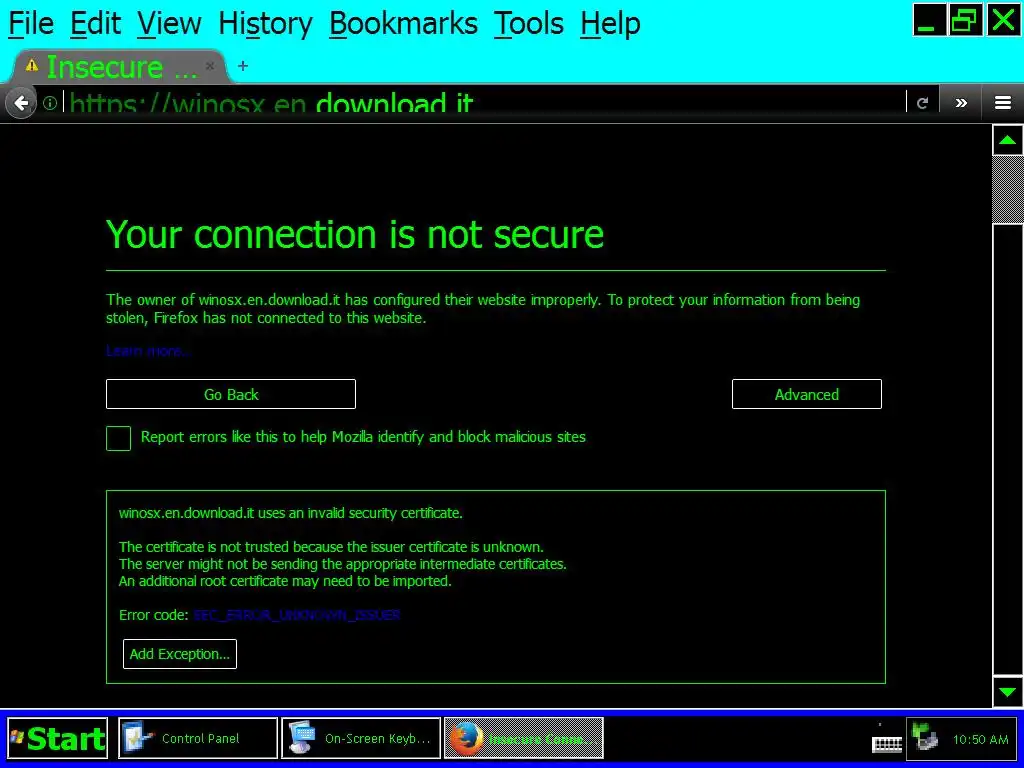
Task: Click the scrollbar down arrow
Action: pyautogui.click(x=1007, y=692)
